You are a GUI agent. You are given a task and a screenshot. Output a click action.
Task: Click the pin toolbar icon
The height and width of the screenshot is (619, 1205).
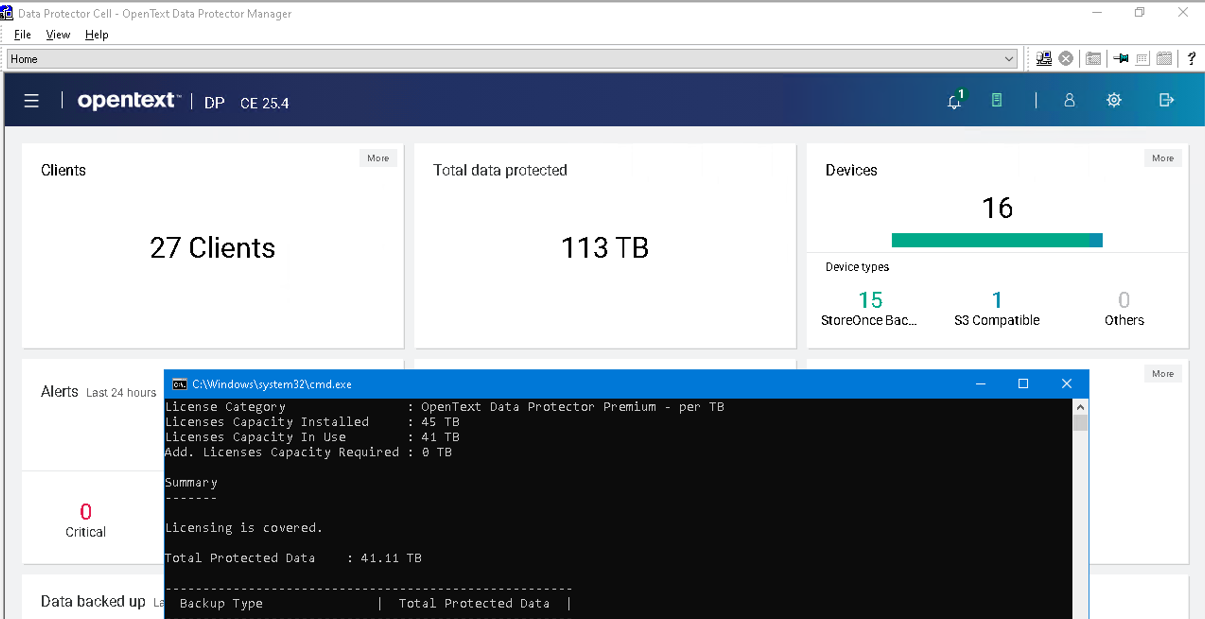click(x=1121, y=59)
